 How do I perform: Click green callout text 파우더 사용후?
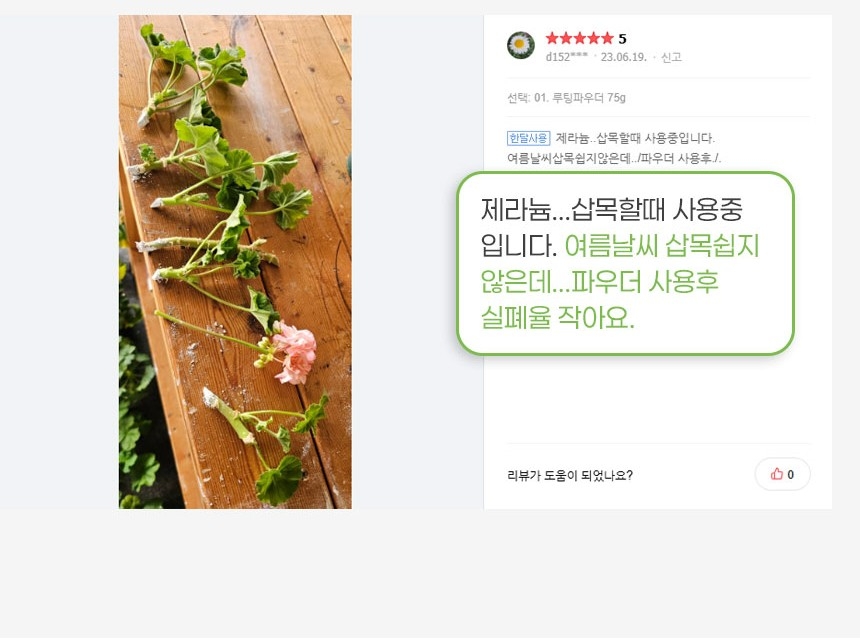(x=644, y=282)
